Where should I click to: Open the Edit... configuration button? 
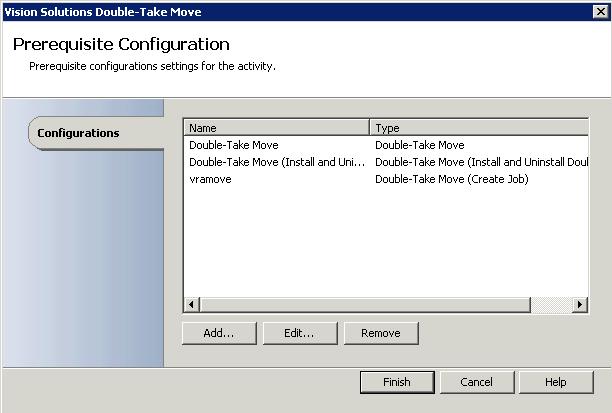tap(300, 333)
